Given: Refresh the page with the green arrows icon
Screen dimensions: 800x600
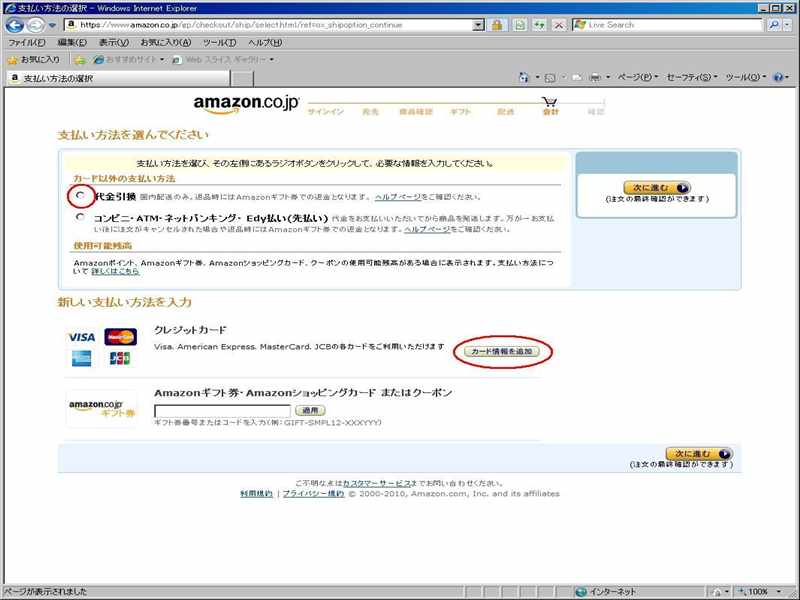Looking at the screenshot, I should point(539,25).
